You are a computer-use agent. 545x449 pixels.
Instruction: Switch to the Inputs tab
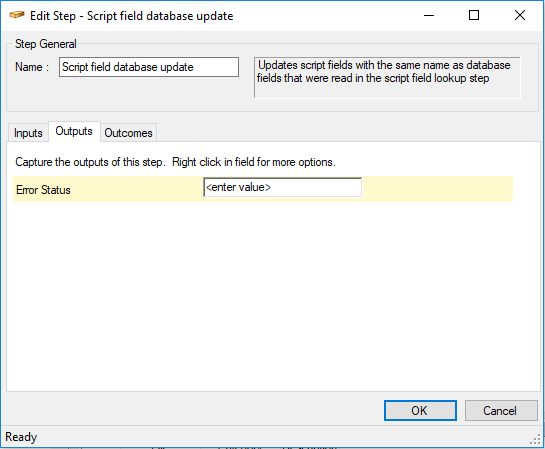(28, 133)
